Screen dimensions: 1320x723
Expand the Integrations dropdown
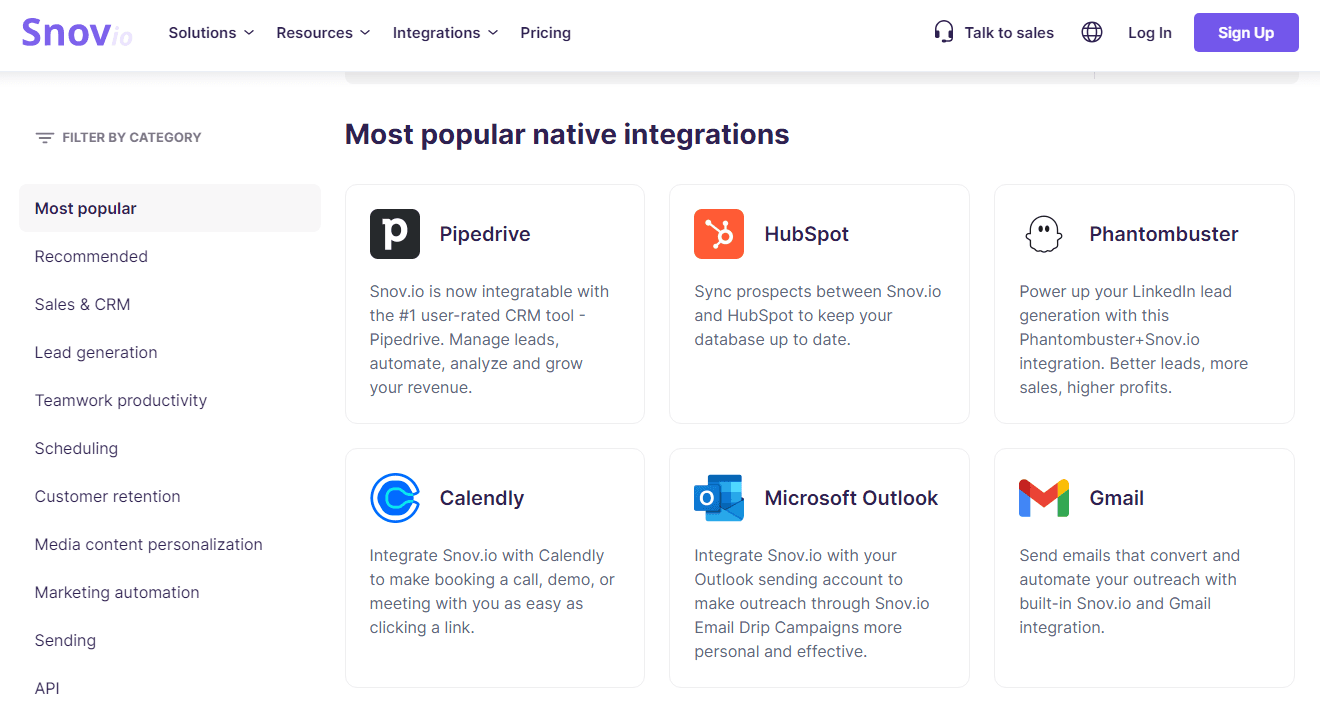444,32
